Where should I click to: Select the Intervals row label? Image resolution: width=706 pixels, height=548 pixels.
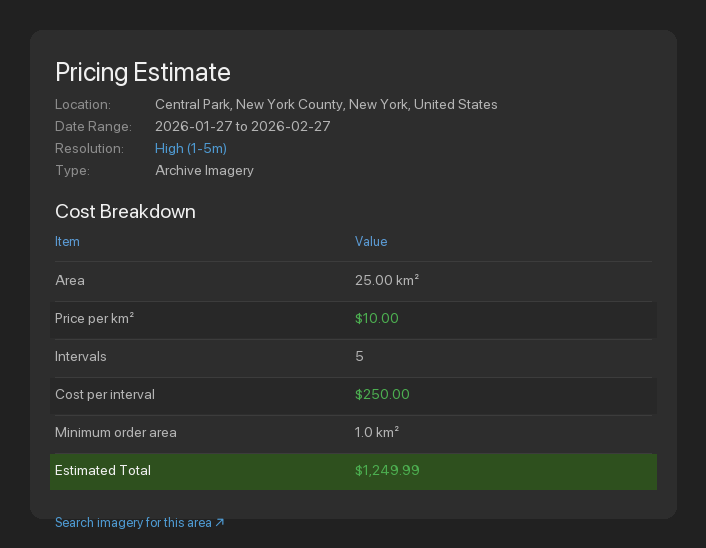coord(80,356)
